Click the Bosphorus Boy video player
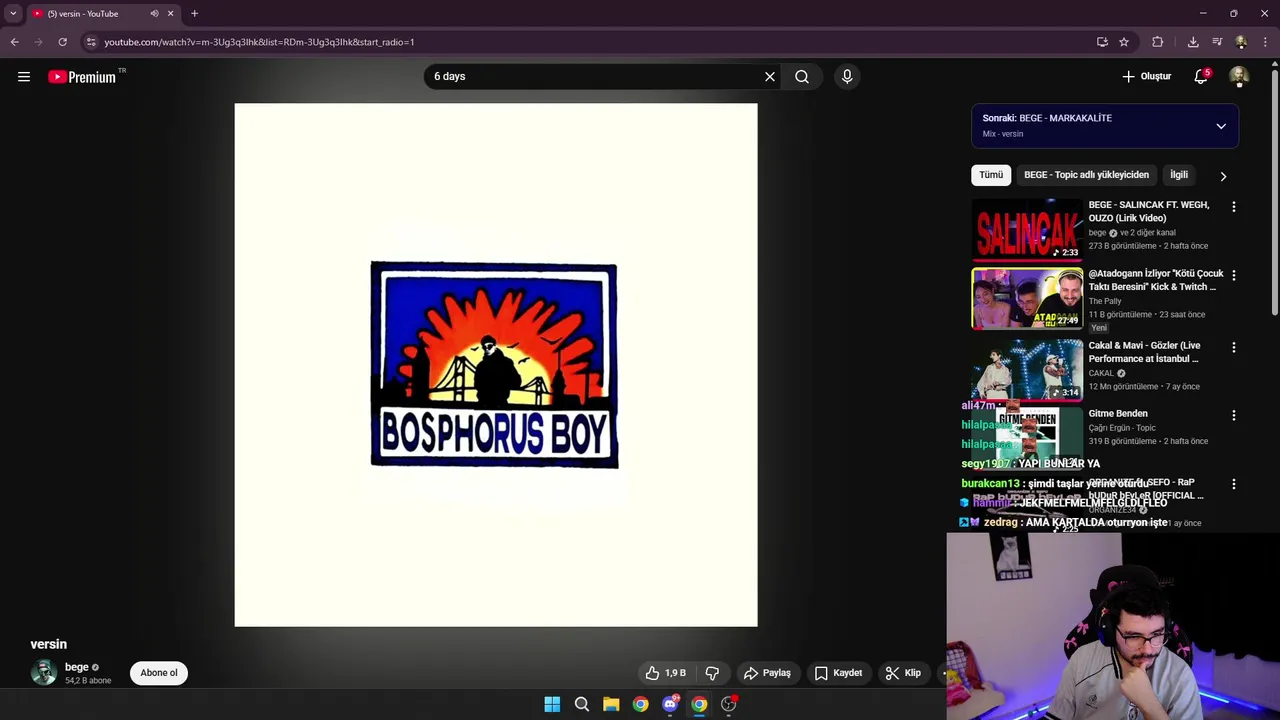This screenshot has height=720, width=1280. click(496, 365)
